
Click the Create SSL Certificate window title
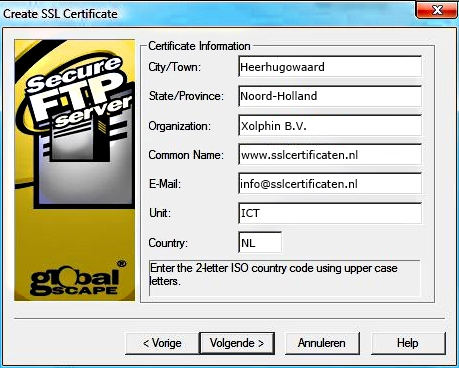coord(60,14)
